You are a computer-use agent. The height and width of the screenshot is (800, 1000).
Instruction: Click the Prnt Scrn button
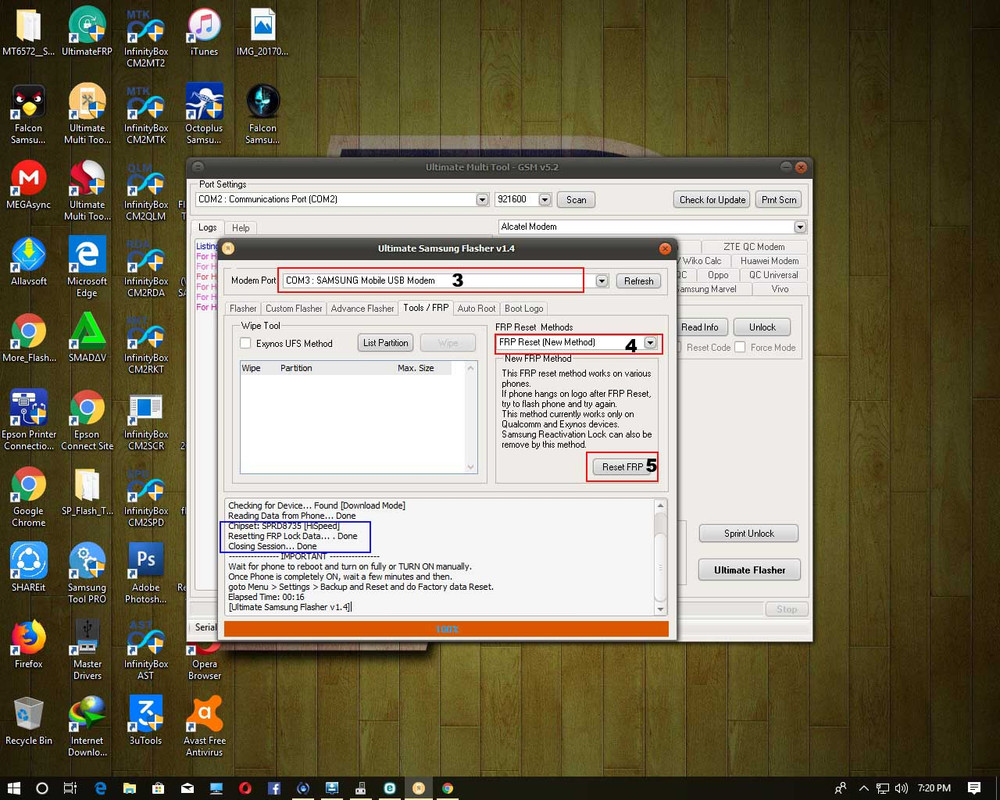779,200
